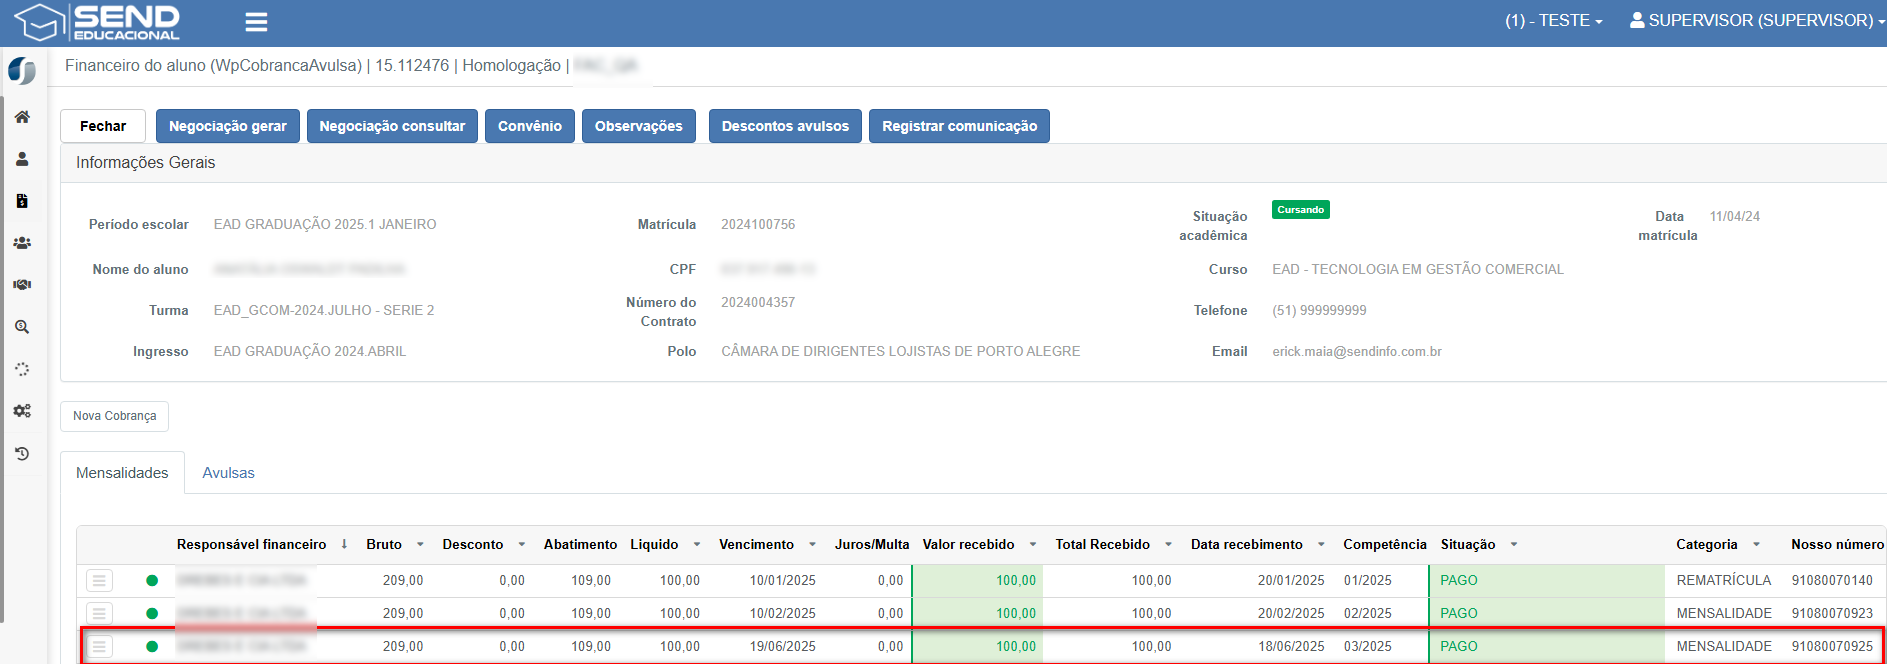Viewport: 1887px width, 664px height.
Task: Click REMATRÍCULA category cell
Action: [x=1724, y=580]
